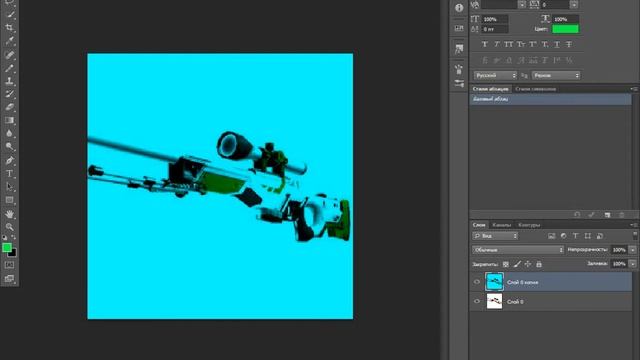The image size is (640, 360).
Task: Open the opacity slider arrow
Action: [x=633, y=250]
